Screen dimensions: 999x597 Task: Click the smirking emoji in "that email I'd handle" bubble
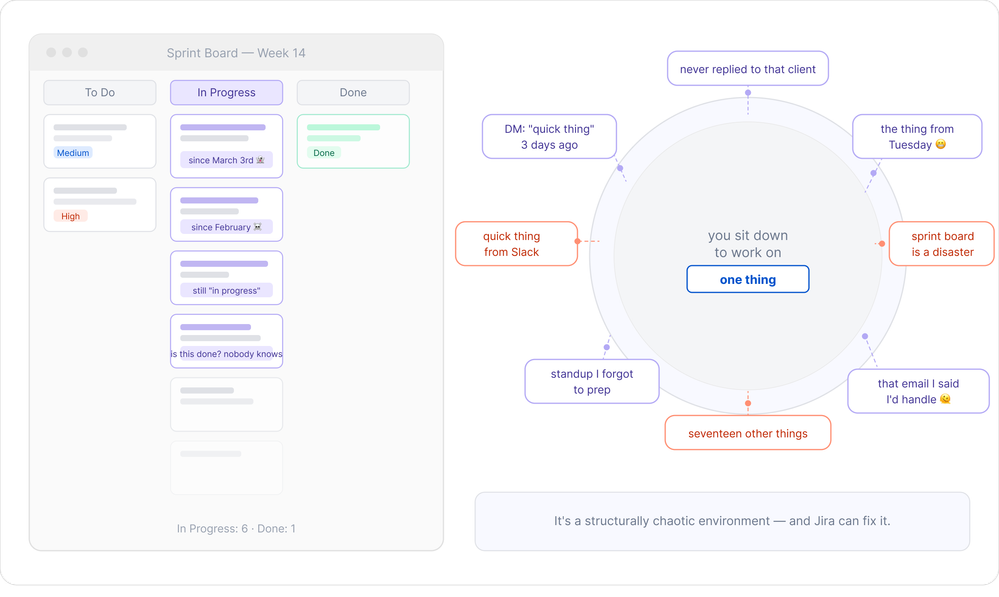[944, 400]
